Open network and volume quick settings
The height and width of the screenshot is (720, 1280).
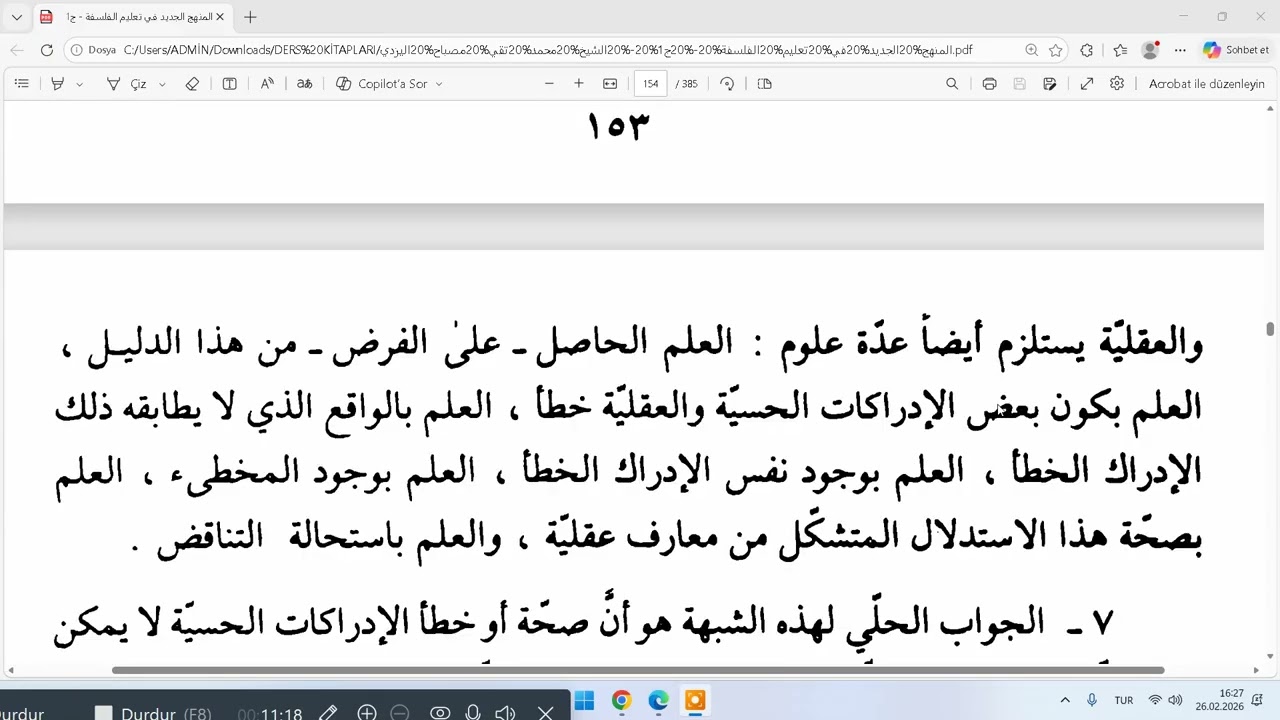1165,701
